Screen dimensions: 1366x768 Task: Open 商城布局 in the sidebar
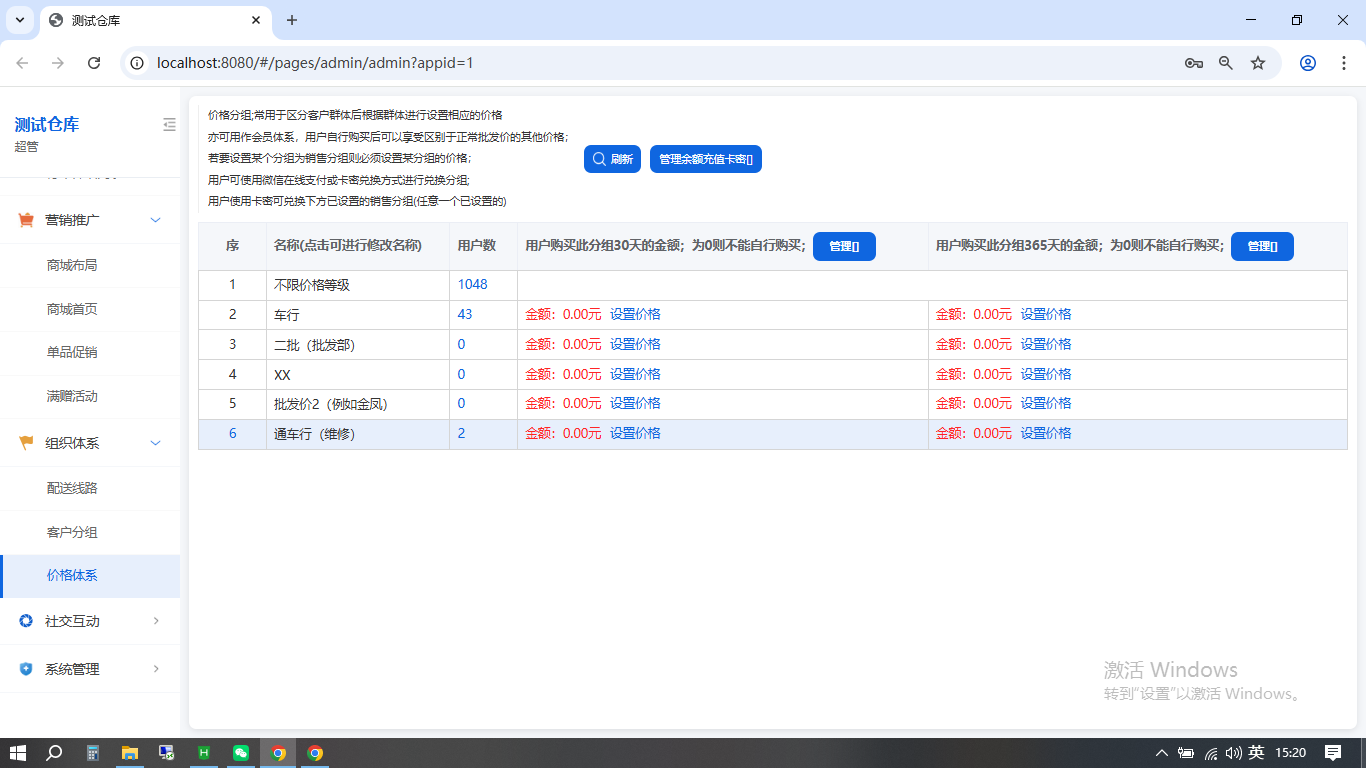click(x=72, y=265)
